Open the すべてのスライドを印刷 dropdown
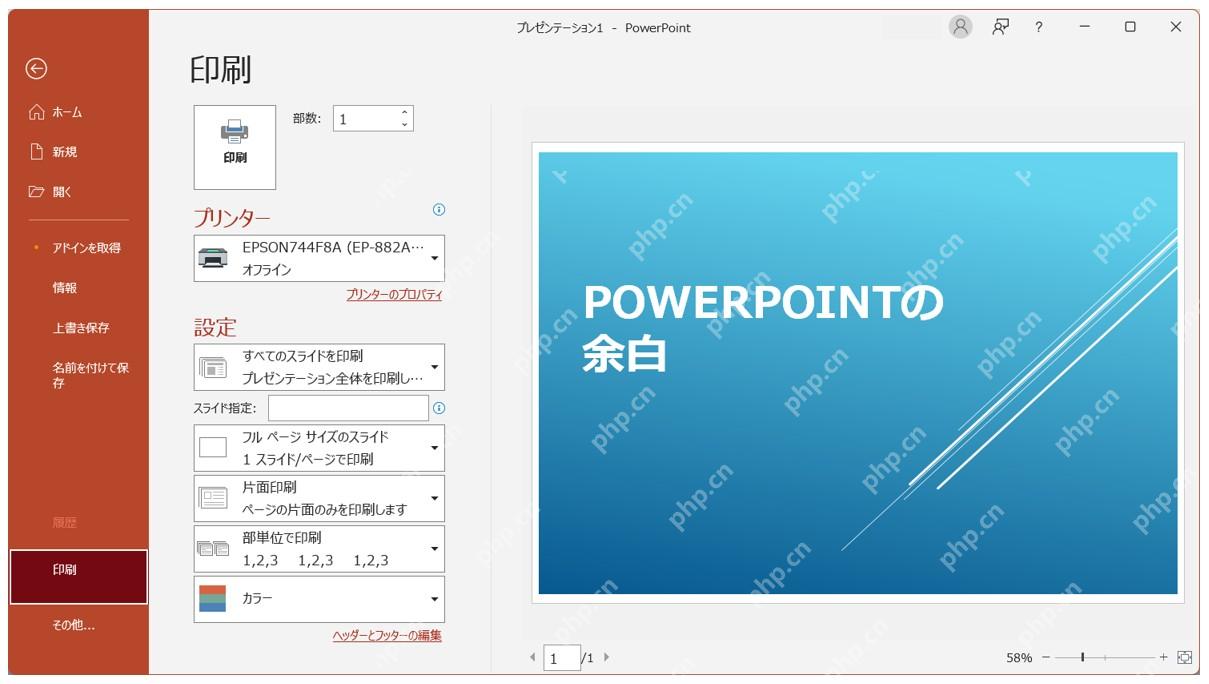Image resolution: width=1209 pixels, height=684 pixels. coord(319,367)
